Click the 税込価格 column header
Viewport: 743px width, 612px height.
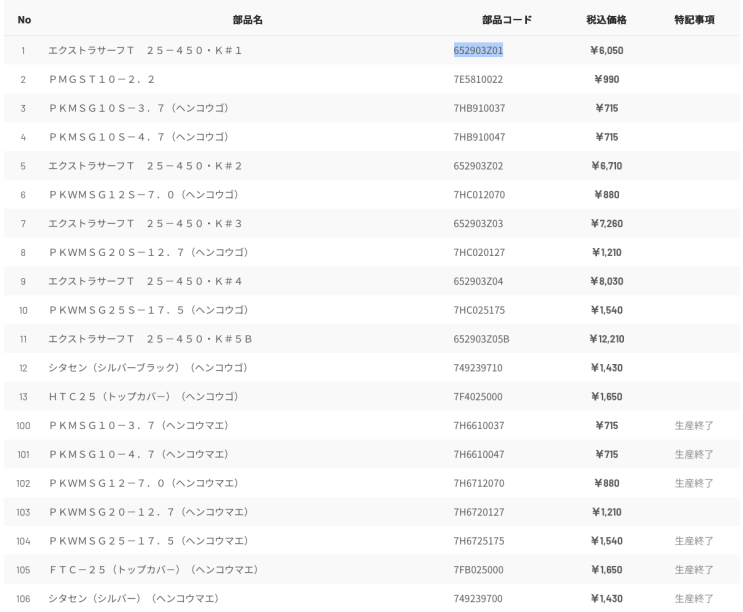607,20
